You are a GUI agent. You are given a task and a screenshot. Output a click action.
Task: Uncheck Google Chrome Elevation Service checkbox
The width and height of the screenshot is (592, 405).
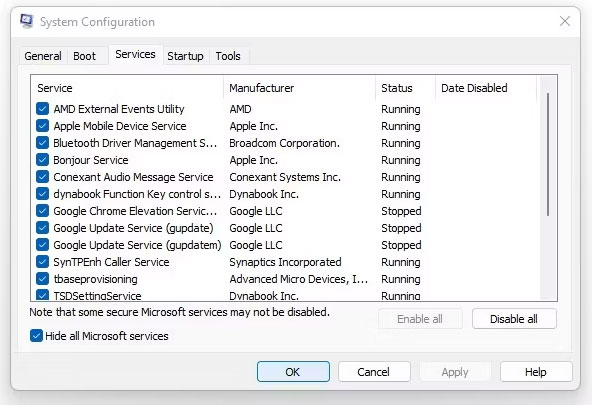(x=42, y=211)
